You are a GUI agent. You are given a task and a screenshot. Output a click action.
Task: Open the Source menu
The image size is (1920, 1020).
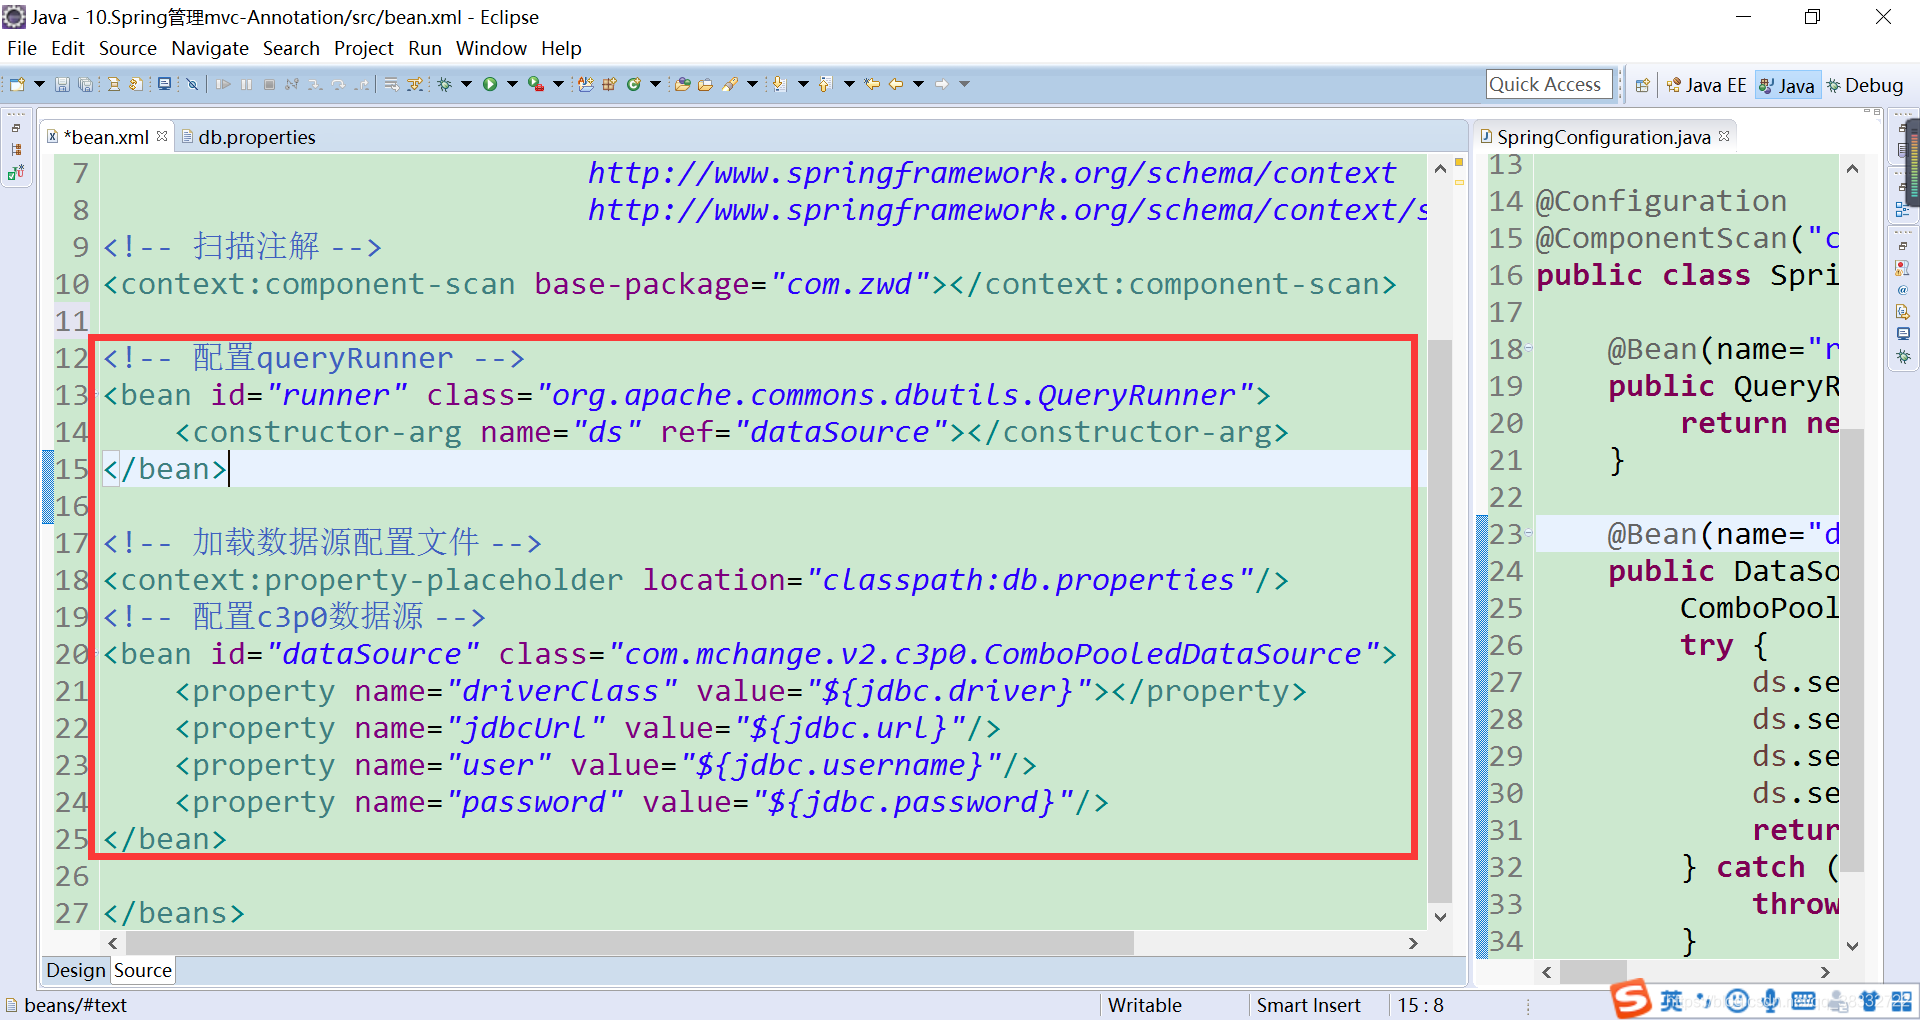click(128, 48)
